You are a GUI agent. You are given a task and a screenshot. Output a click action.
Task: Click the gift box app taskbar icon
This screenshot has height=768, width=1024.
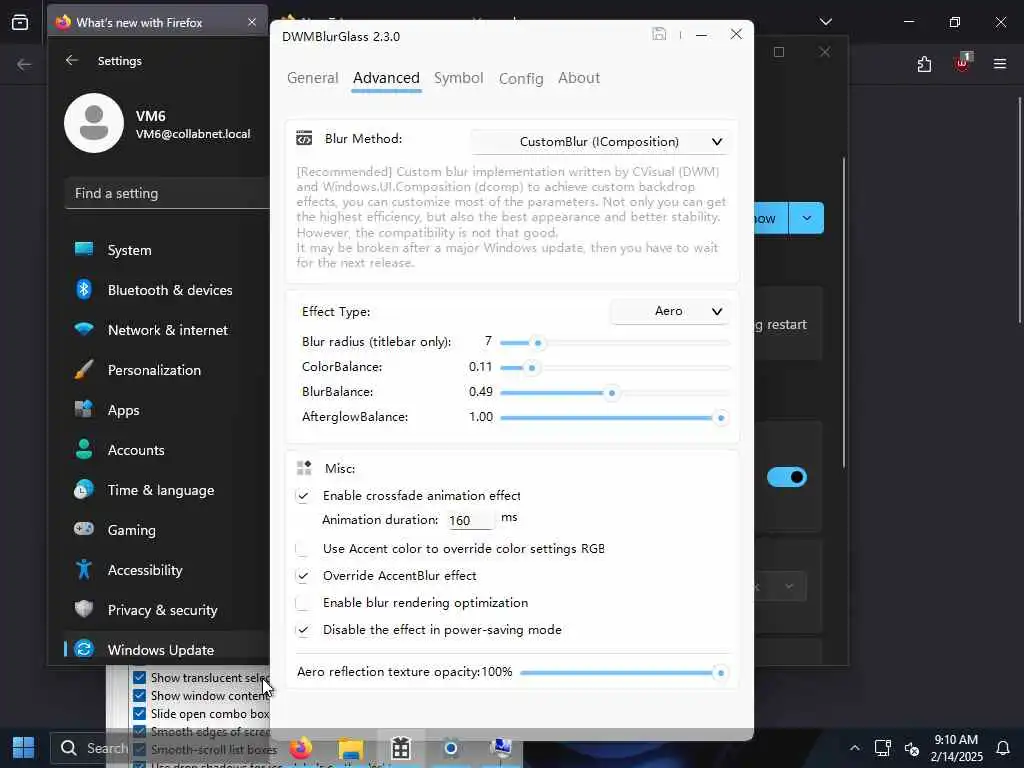click(x=400, y=748)
